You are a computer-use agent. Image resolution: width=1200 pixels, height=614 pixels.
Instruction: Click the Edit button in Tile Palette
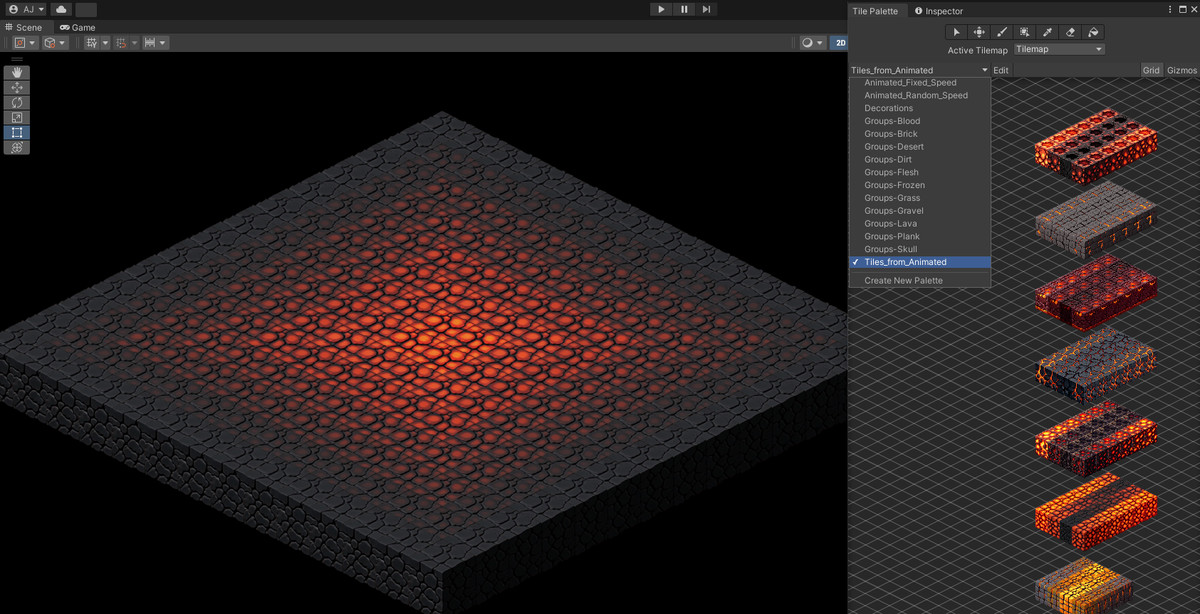[1001, 69]
